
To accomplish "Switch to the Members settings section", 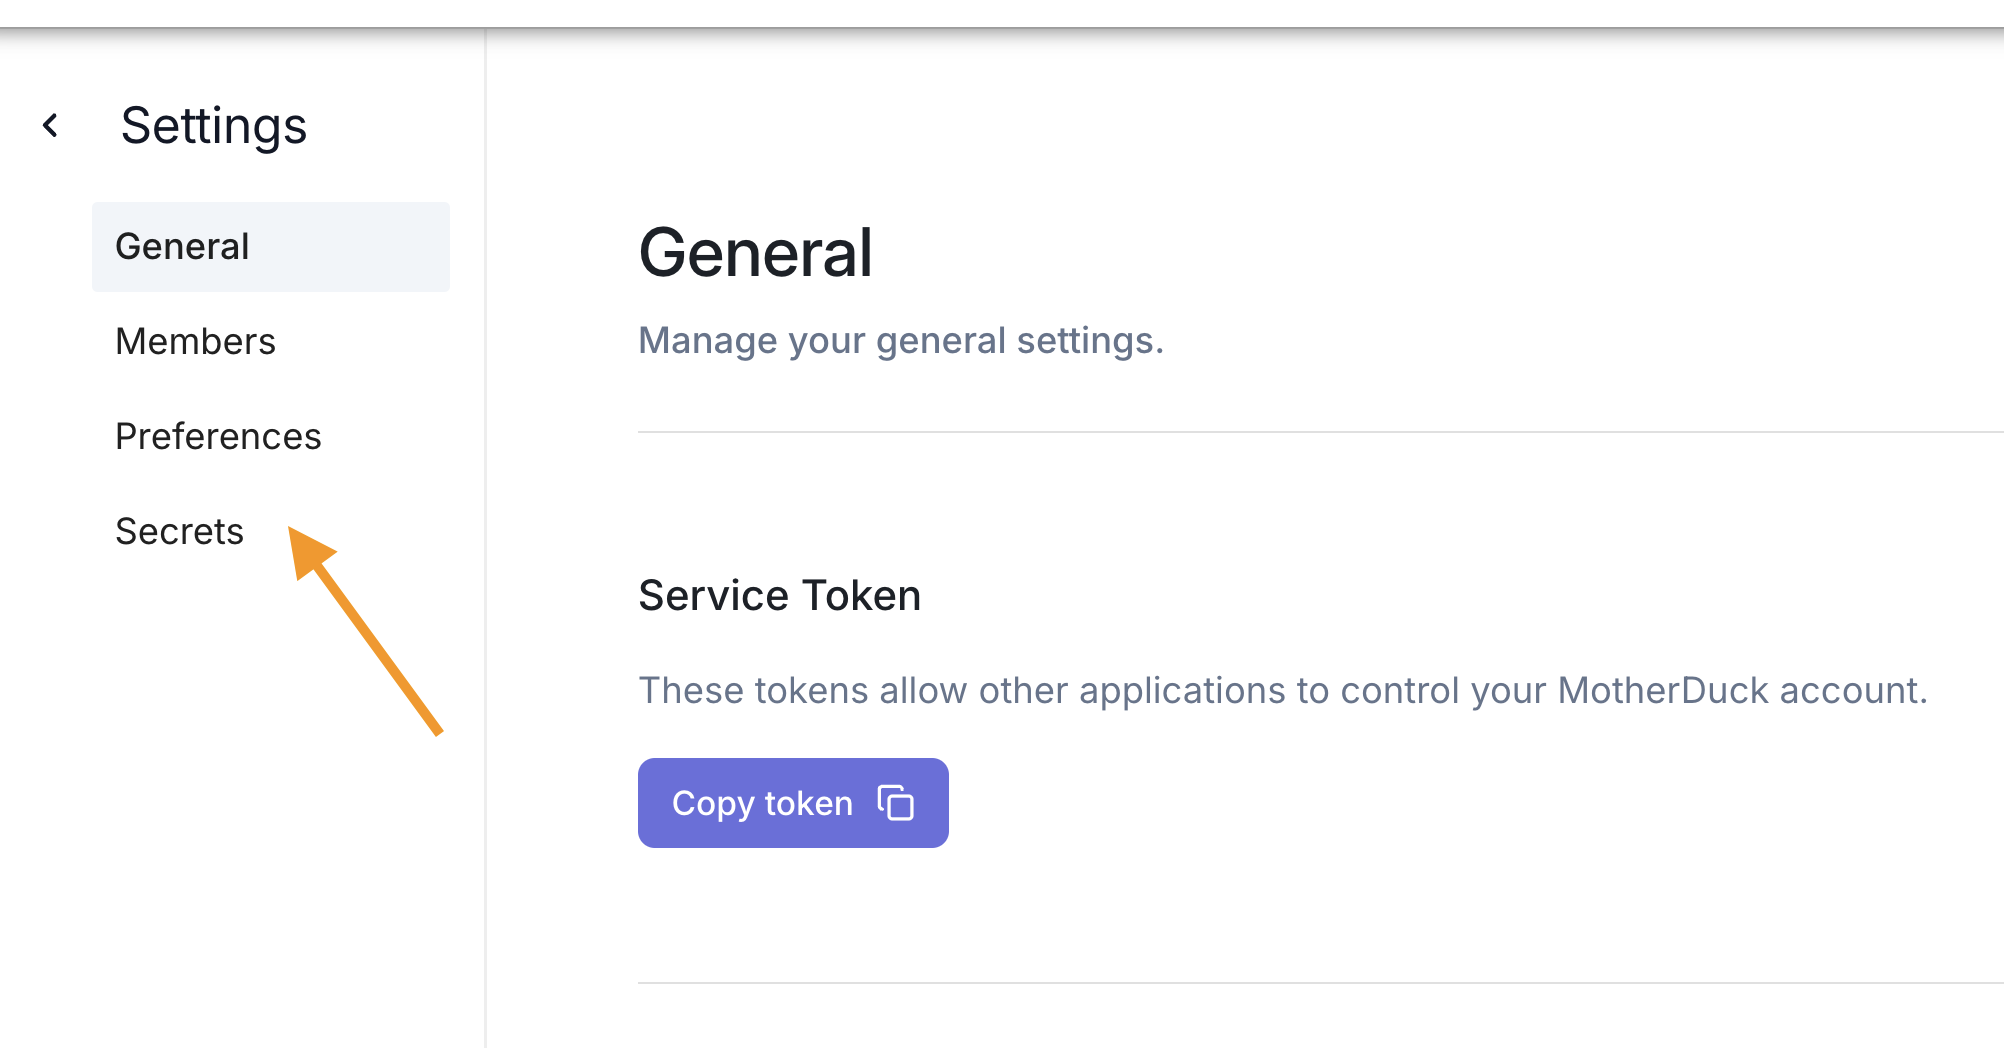I will point(195,342).
